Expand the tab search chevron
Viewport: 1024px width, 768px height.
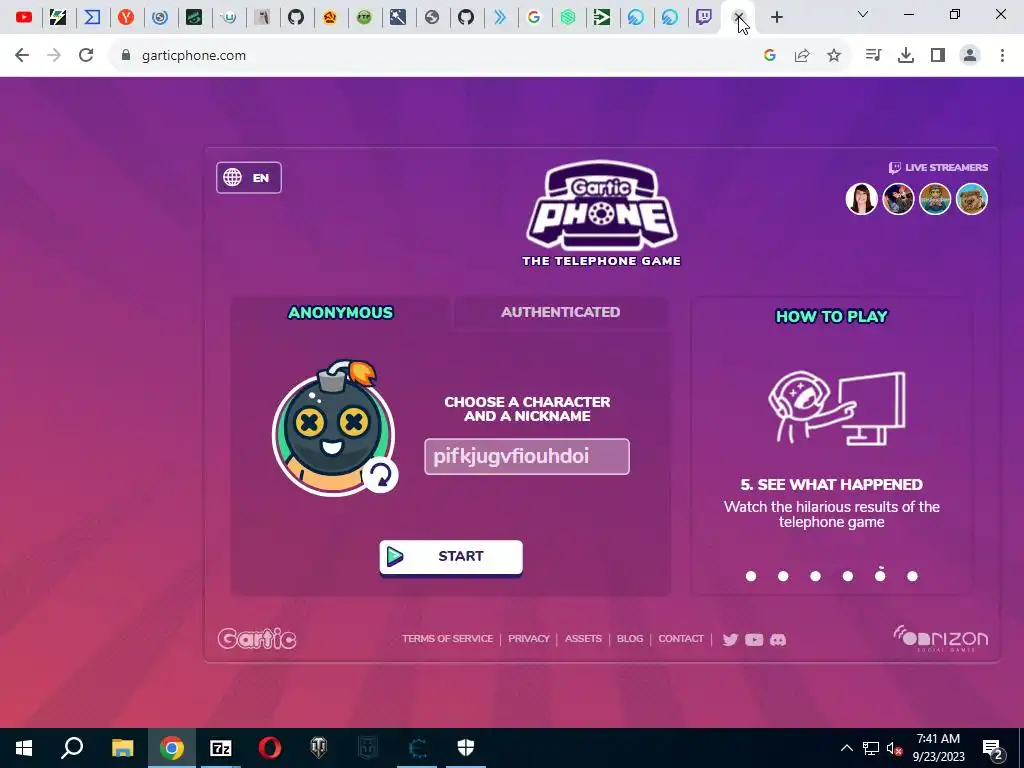863,14
